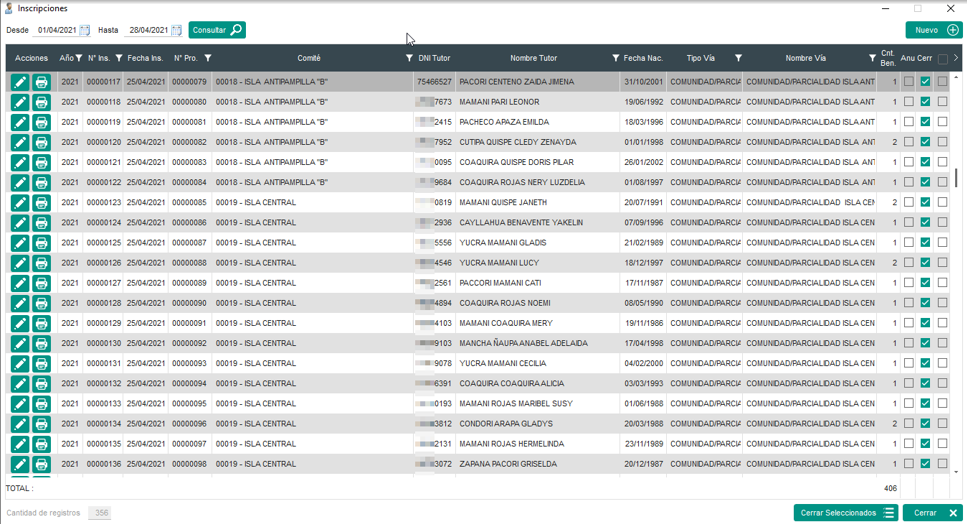Click the Nuevo button to add inscription

click(x=933, y=30)
